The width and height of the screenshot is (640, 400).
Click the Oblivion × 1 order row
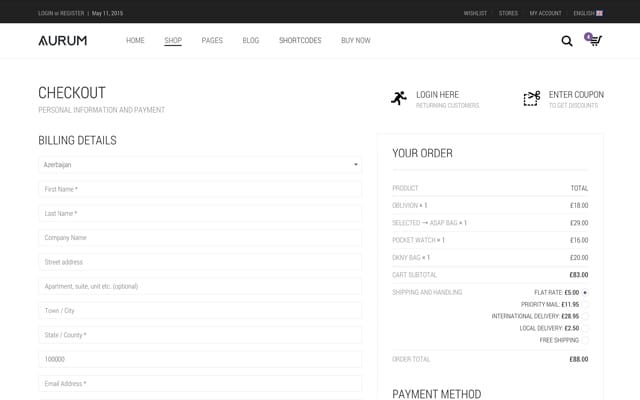click(x=490, y=205)
